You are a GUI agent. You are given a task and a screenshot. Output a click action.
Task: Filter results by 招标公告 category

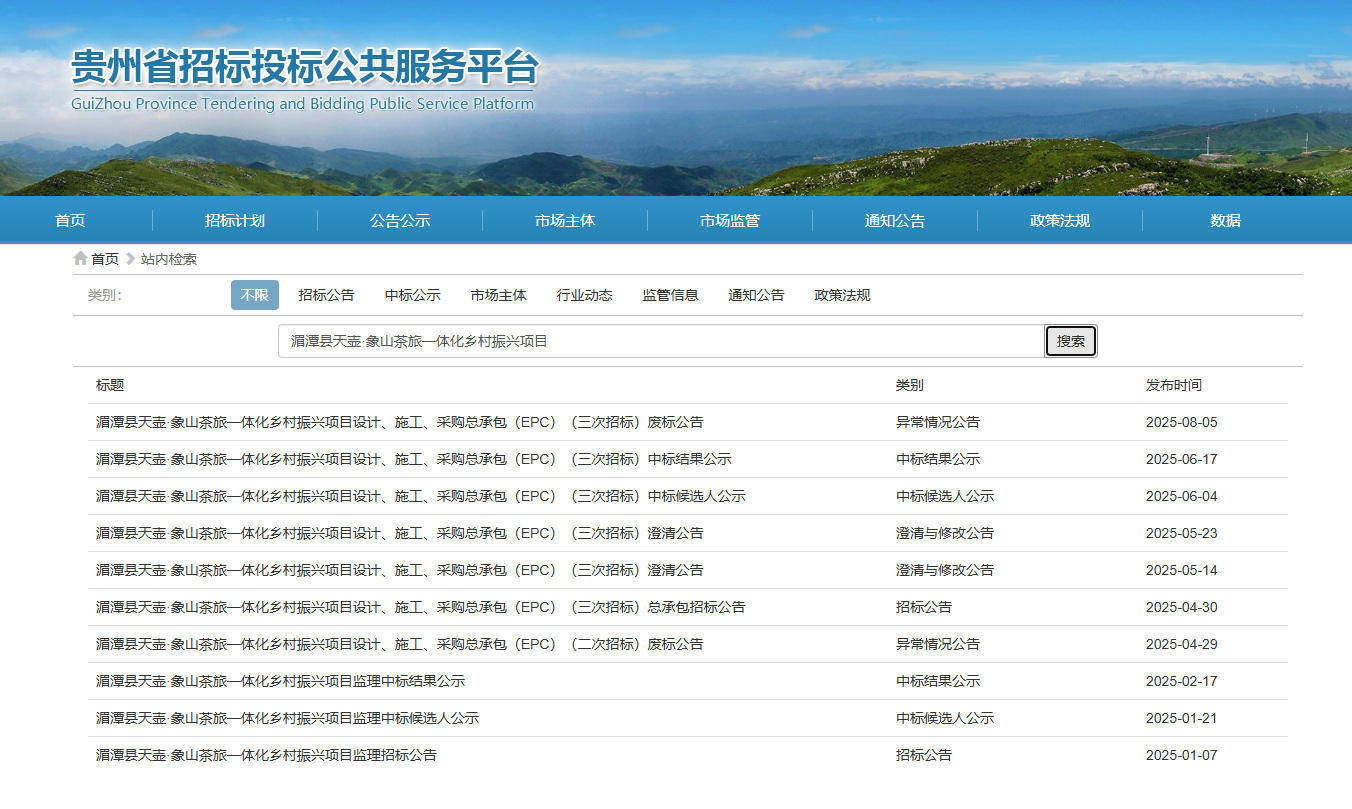pos(326,295)
